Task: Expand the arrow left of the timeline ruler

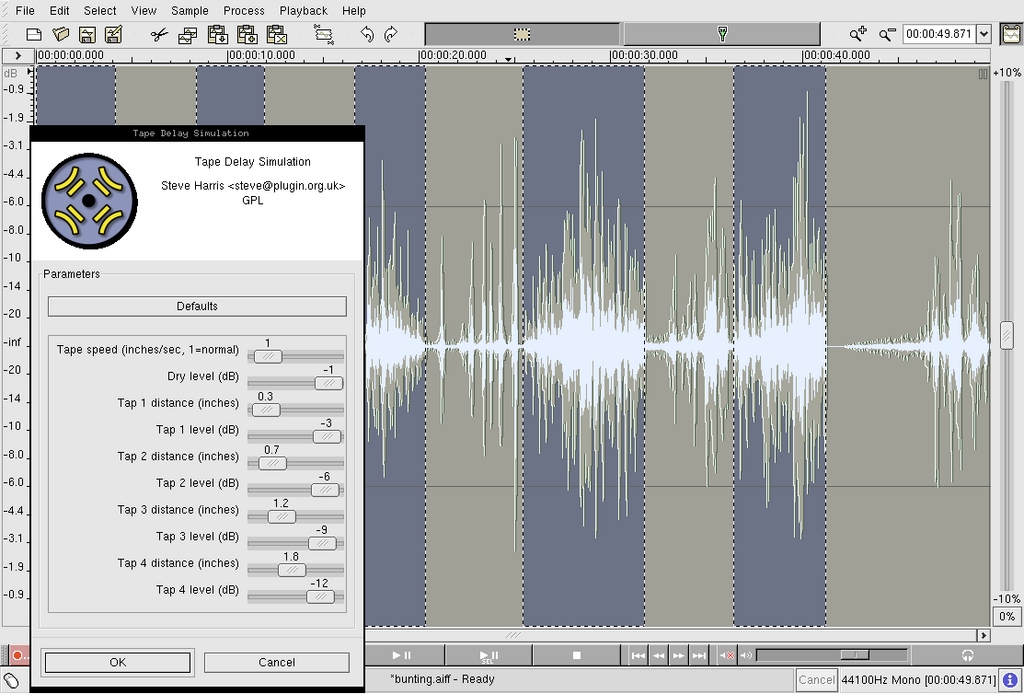Action: (x=17, y=56)
